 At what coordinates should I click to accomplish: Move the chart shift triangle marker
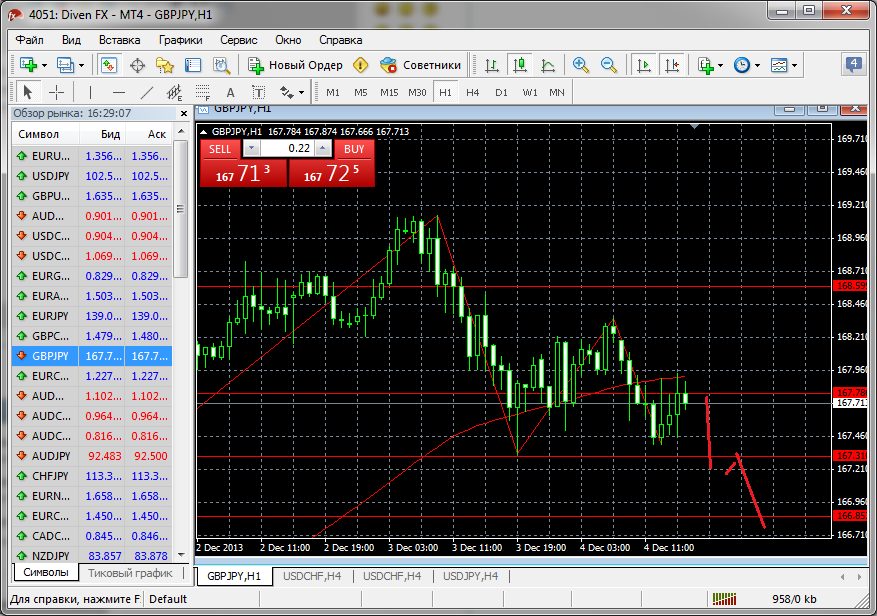694,126
